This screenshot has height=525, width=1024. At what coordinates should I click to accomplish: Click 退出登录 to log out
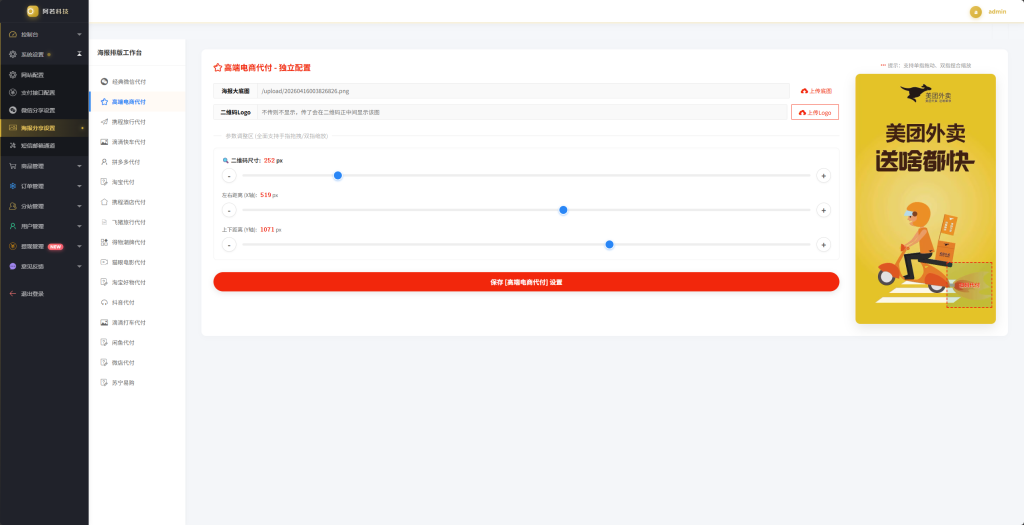44,294
